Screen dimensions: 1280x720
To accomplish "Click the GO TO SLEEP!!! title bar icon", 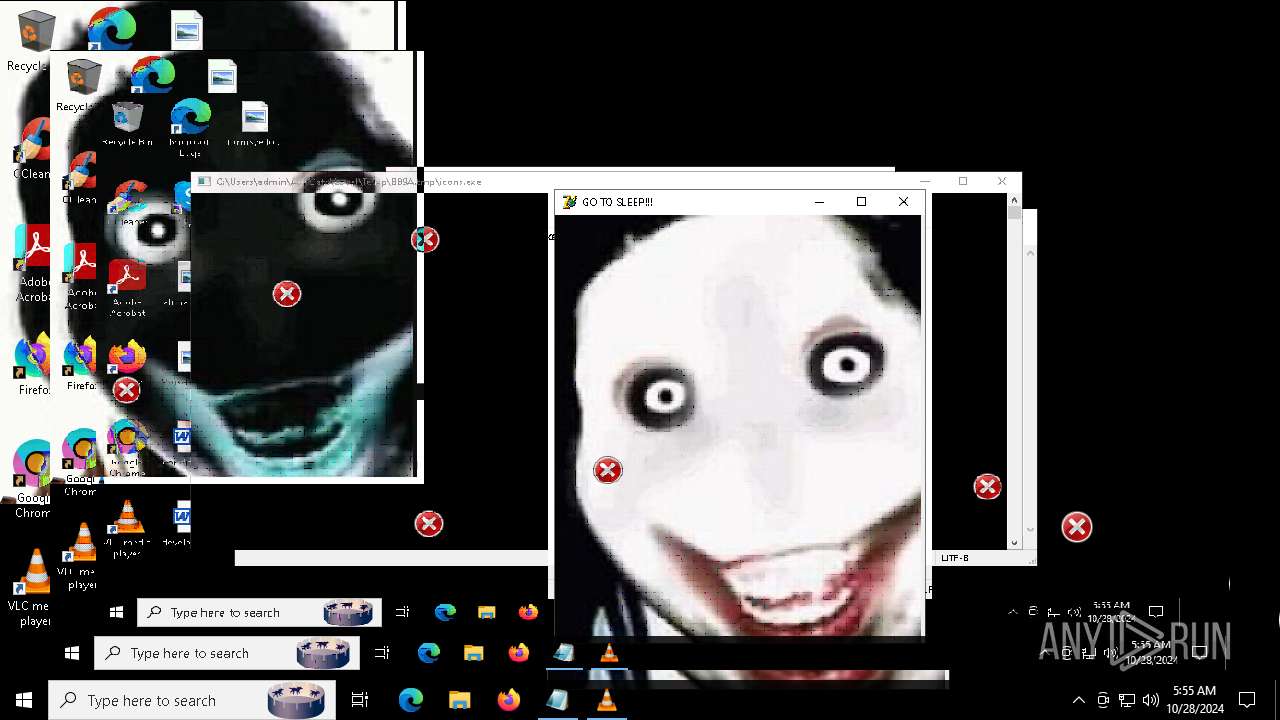I will click(570, 202).
